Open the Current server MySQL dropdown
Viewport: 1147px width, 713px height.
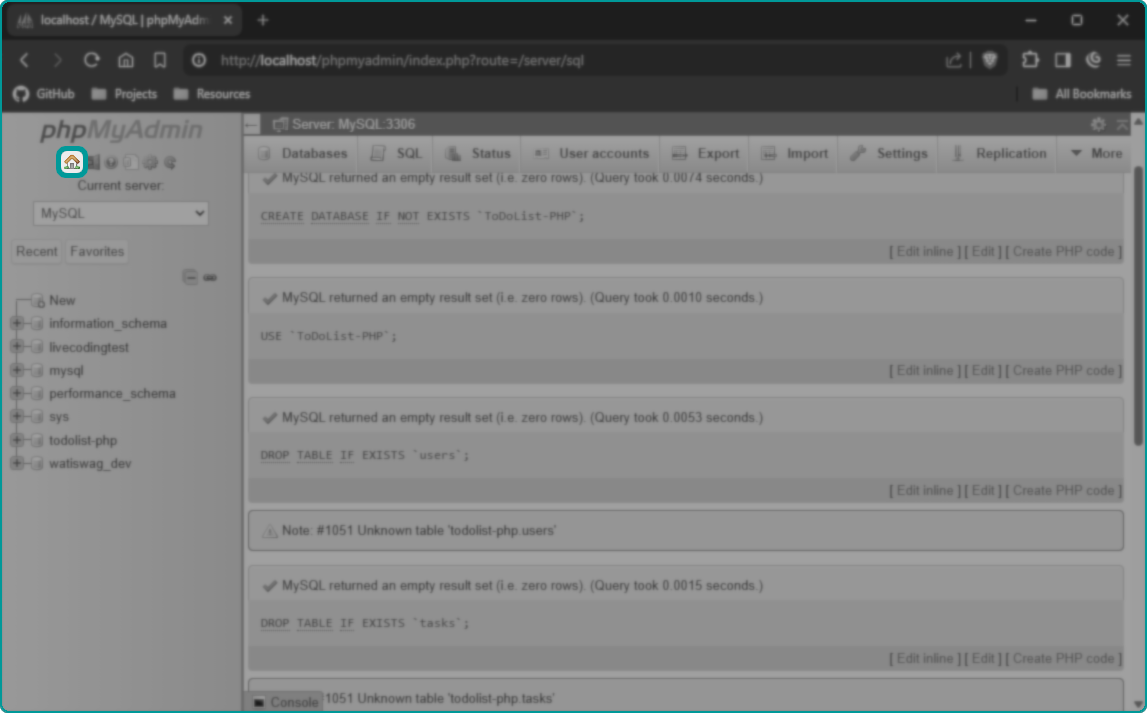pyautogui.click(x=121, y=214)
